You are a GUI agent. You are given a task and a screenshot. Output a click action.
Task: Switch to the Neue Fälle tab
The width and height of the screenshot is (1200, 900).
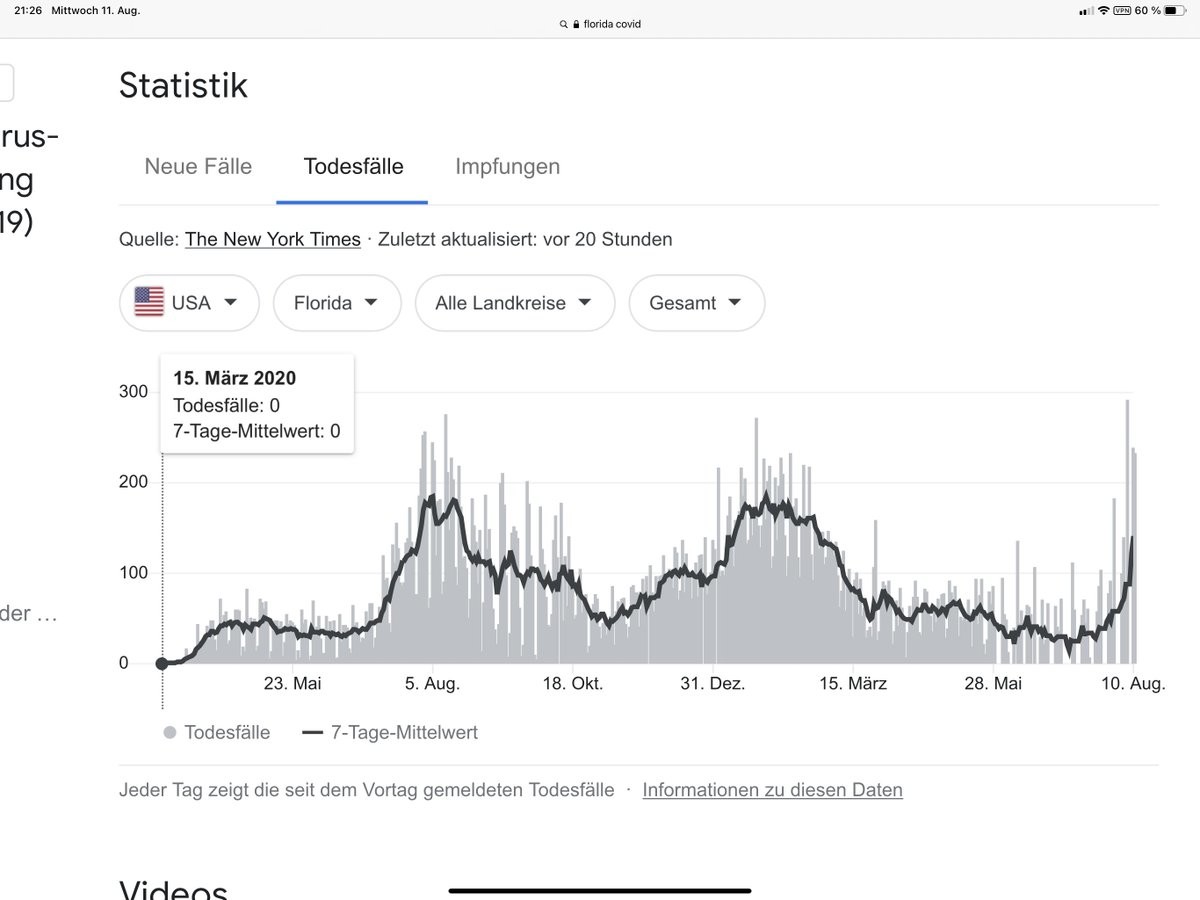pyautogui.click(x=198, y=167)
